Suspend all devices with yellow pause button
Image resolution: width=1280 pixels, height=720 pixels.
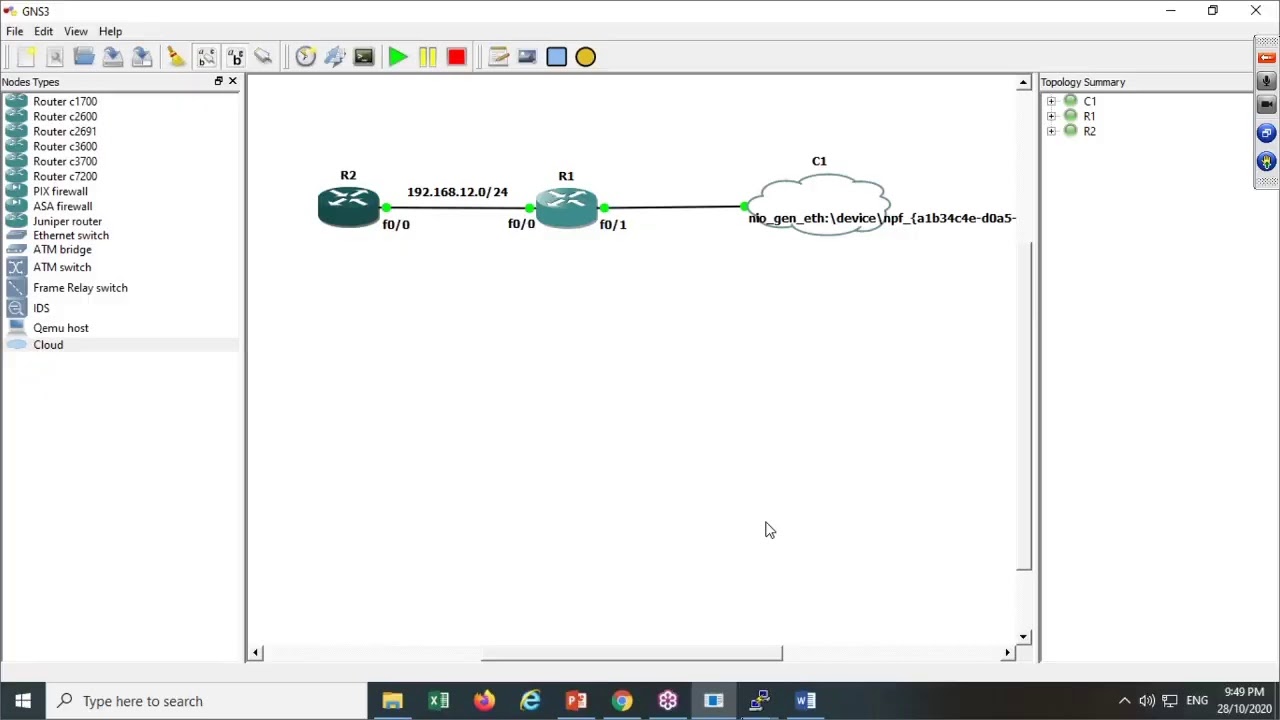[427, 57]
